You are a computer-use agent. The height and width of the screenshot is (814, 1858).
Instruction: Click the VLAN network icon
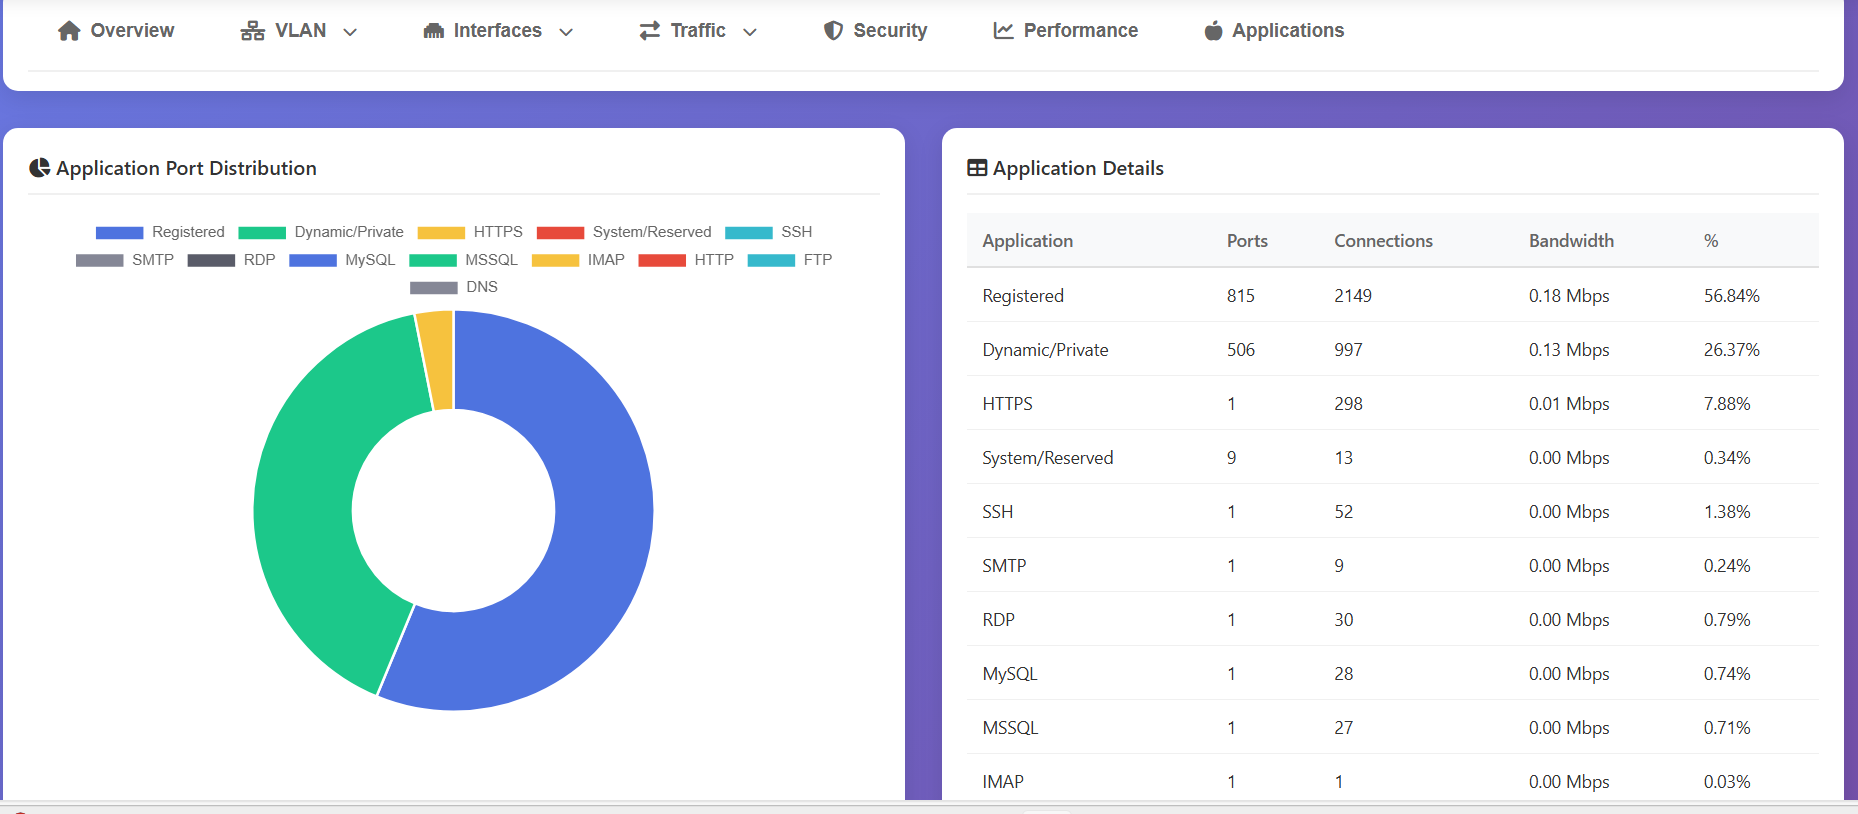pyautogui.click(x=252, y=31)
